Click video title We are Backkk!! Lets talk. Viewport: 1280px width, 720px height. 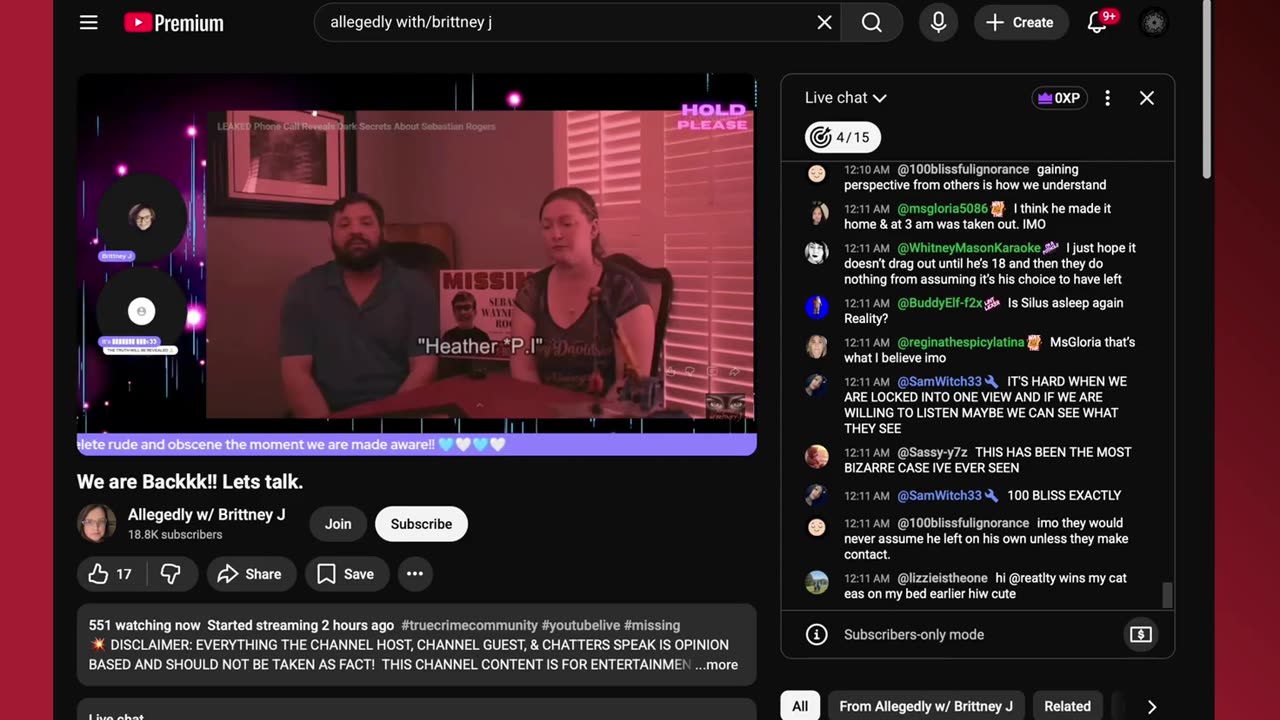190,482
